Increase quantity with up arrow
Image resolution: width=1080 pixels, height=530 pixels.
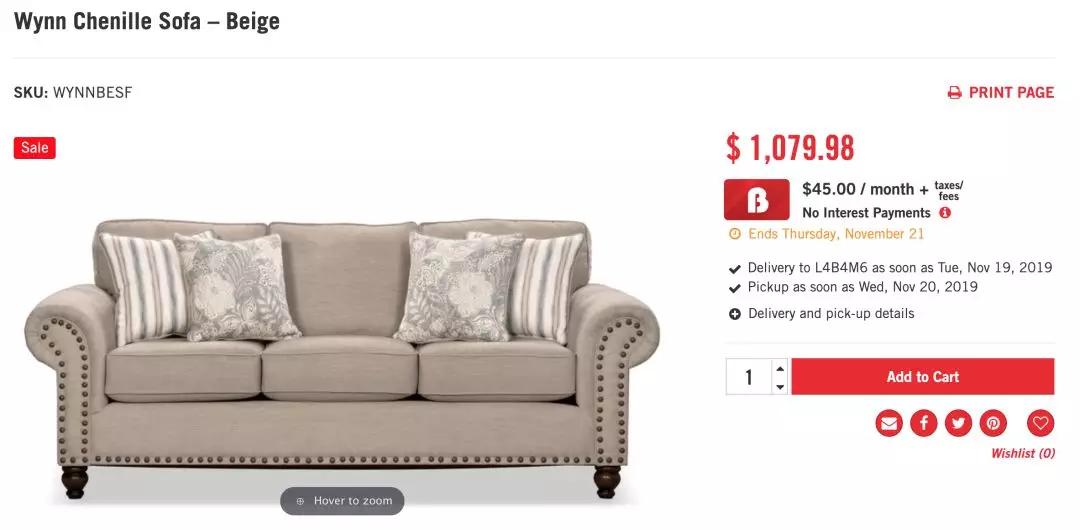(780, 368)
